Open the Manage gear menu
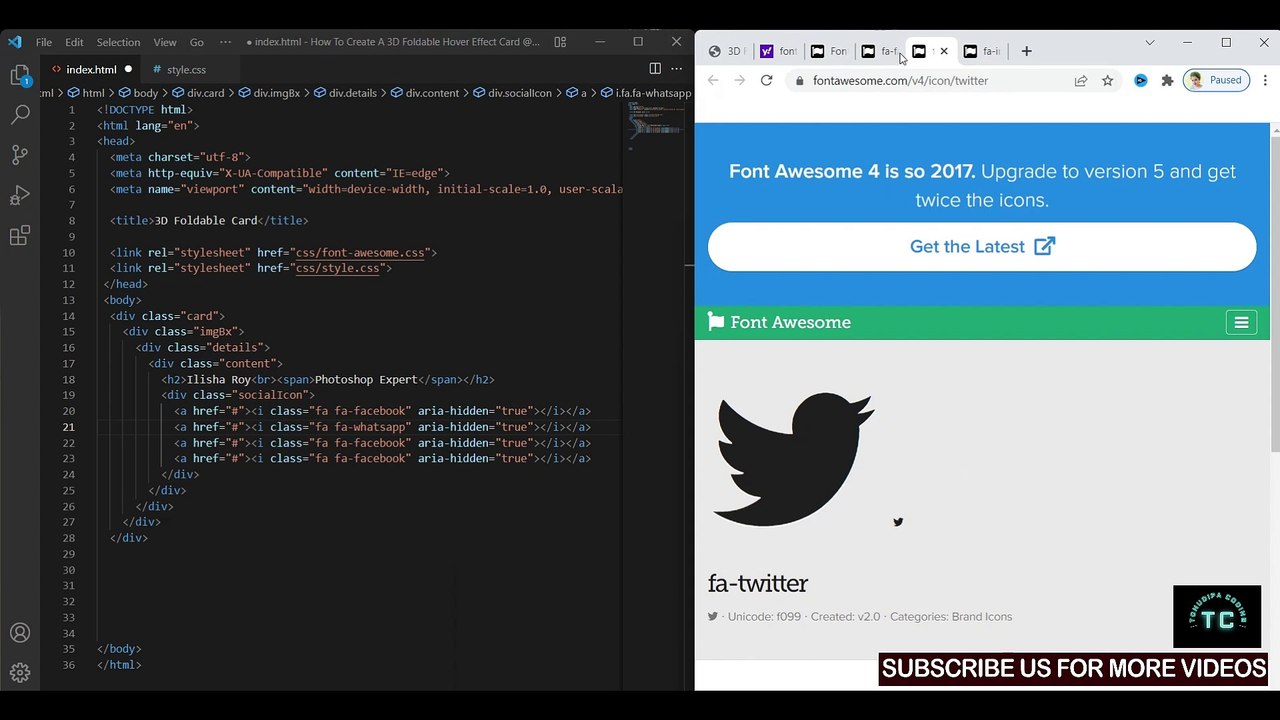The height and width of the screenshot is (720, 1280). 19,673
